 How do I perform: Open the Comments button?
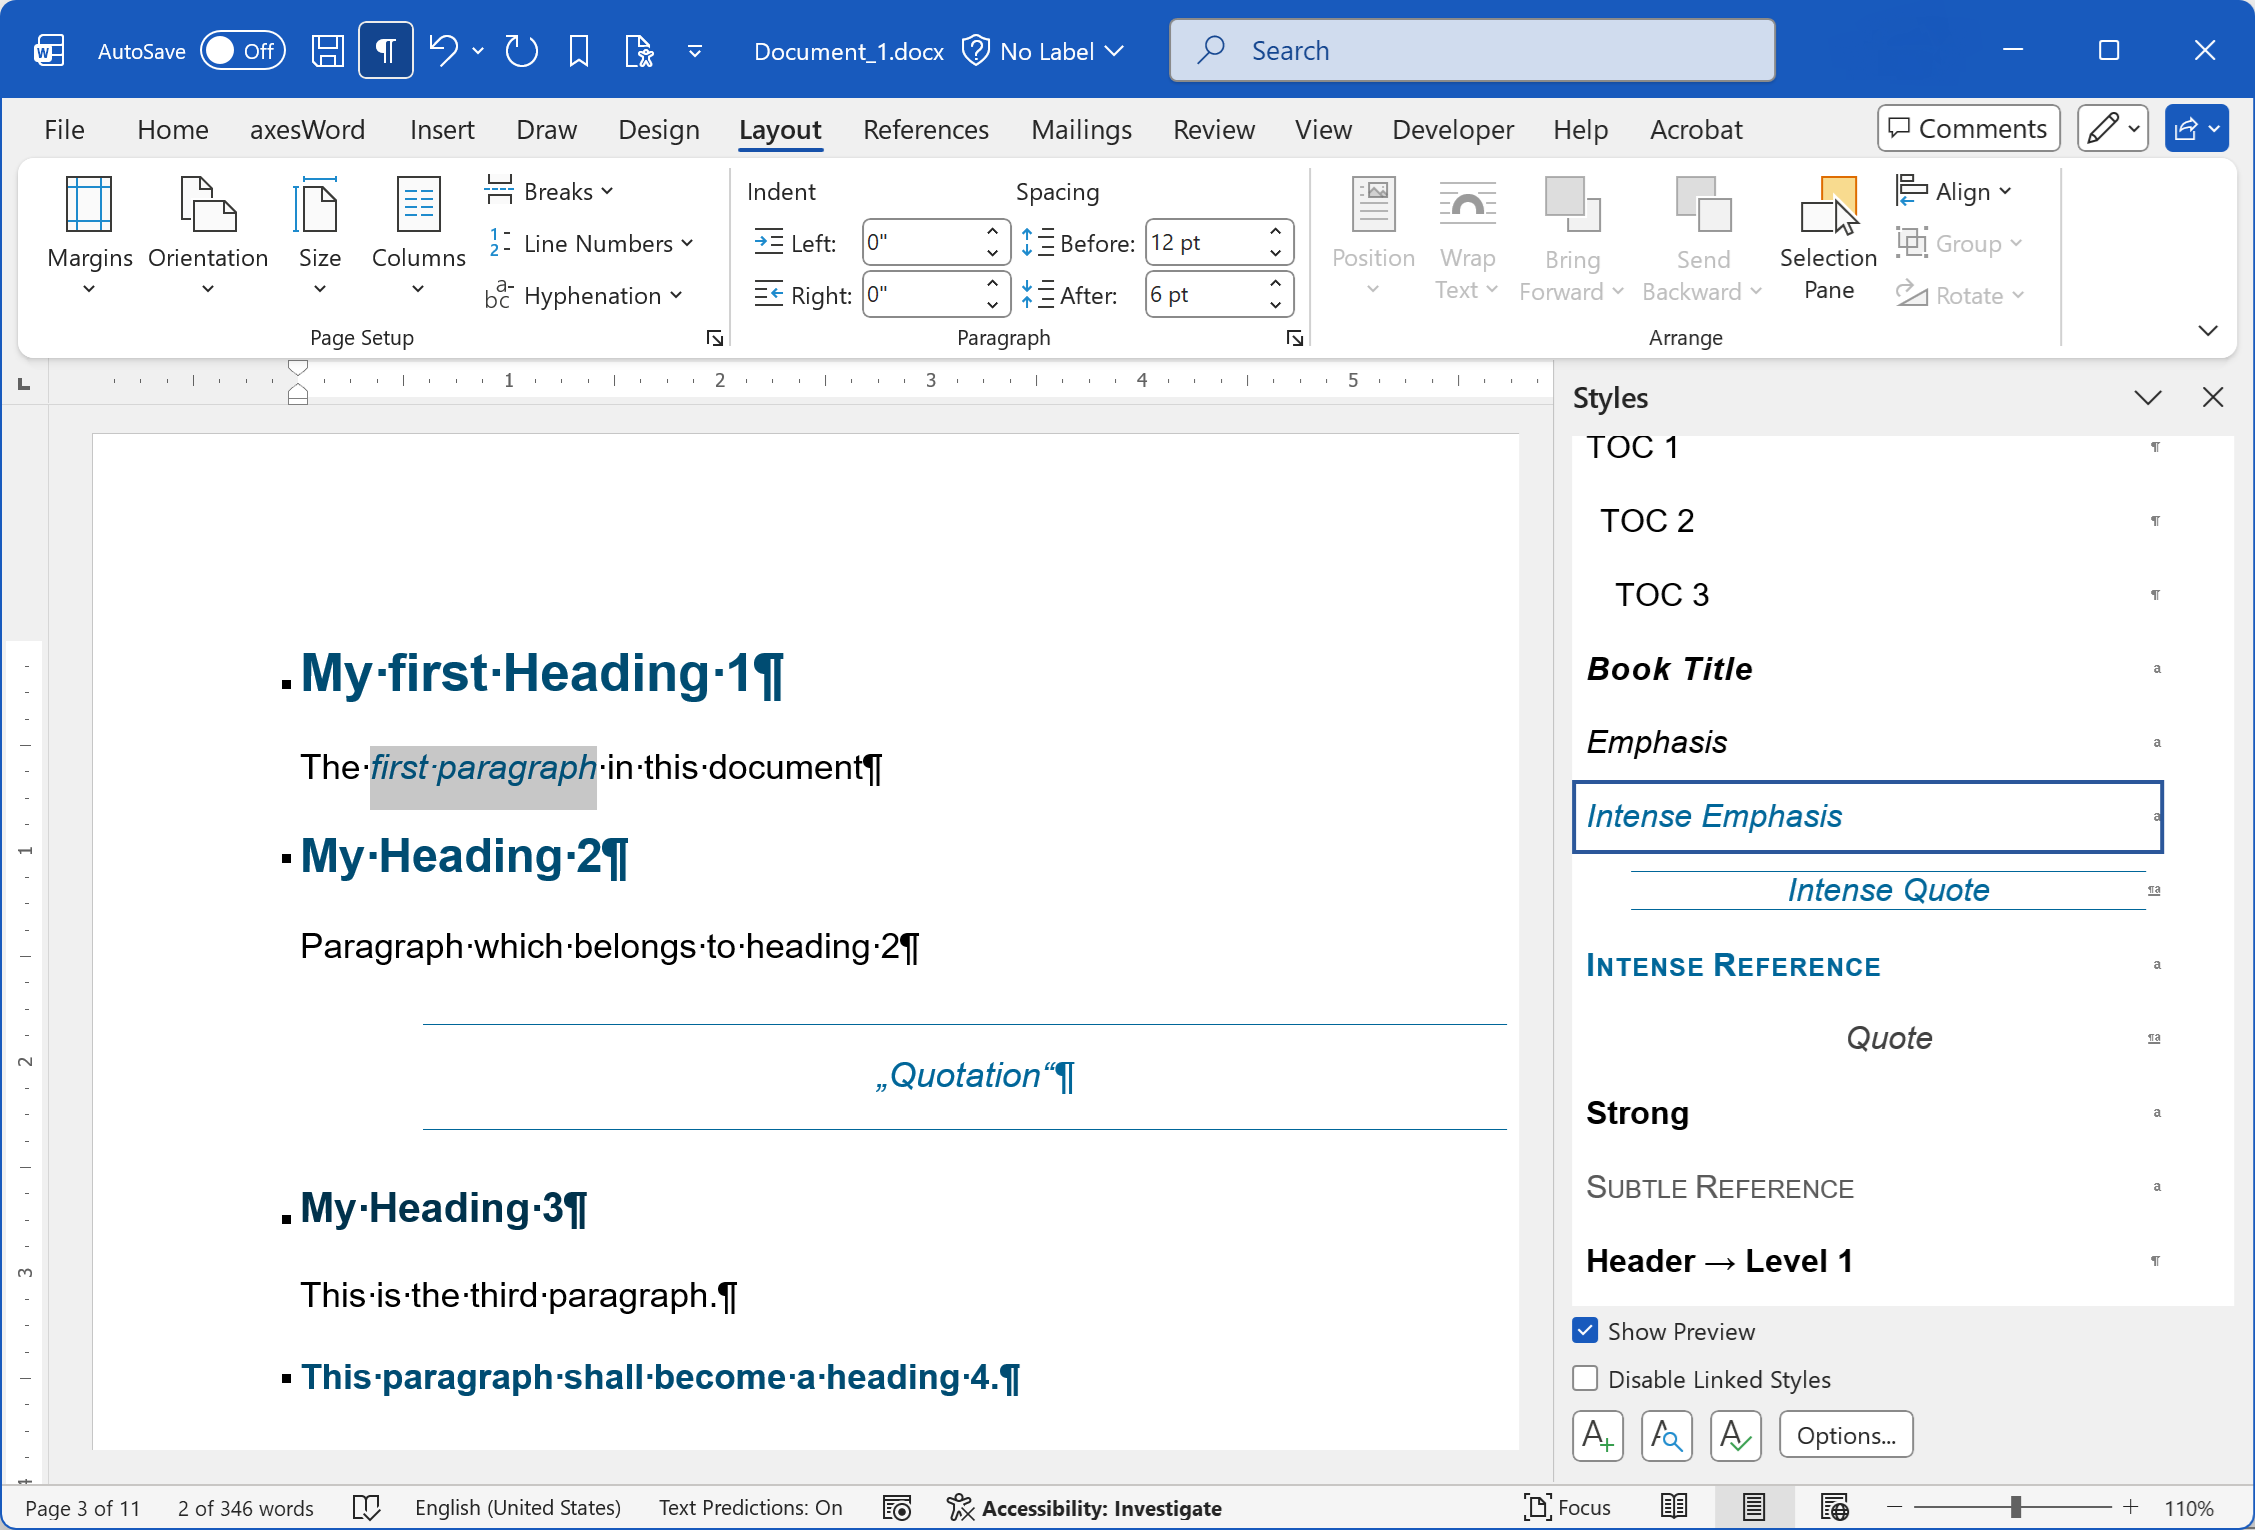pos(1968,128)
